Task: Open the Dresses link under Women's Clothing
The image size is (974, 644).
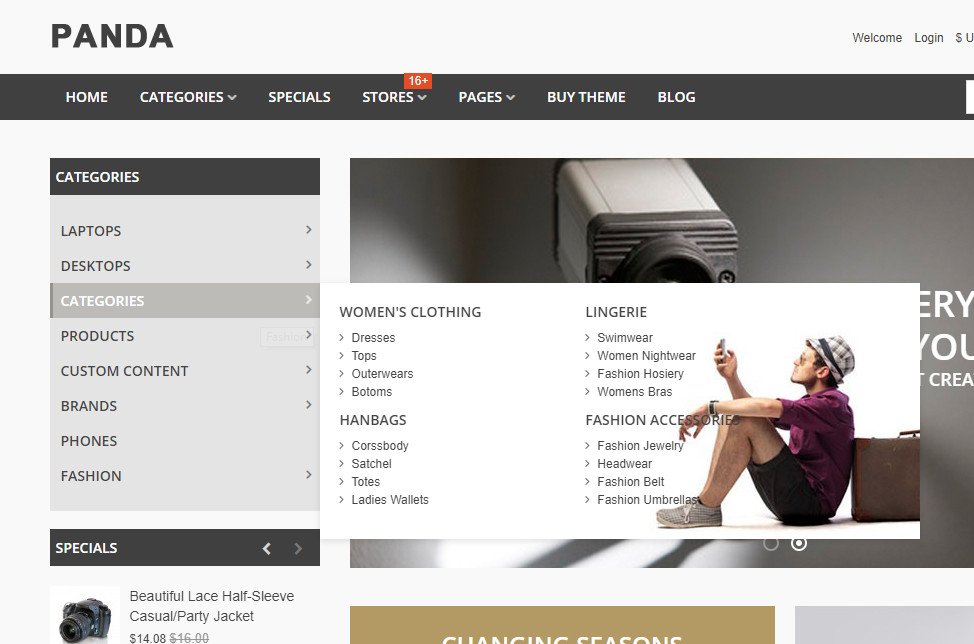Action: (373, 338)
